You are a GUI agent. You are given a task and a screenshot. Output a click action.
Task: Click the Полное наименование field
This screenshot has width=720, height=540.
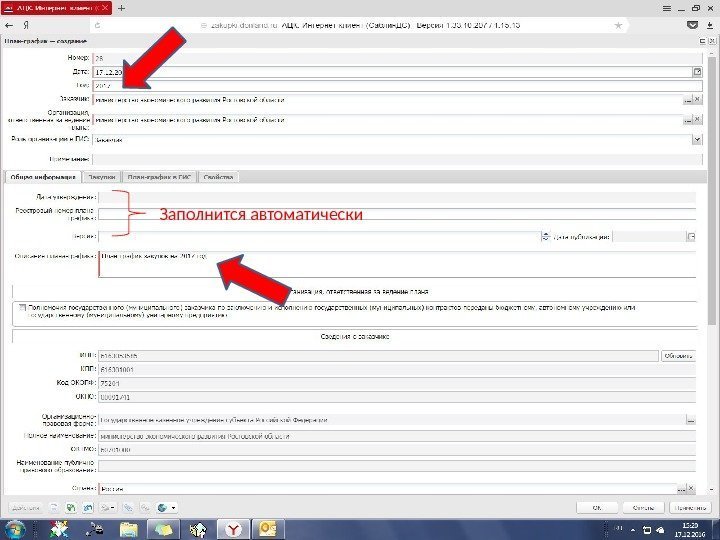397,436
